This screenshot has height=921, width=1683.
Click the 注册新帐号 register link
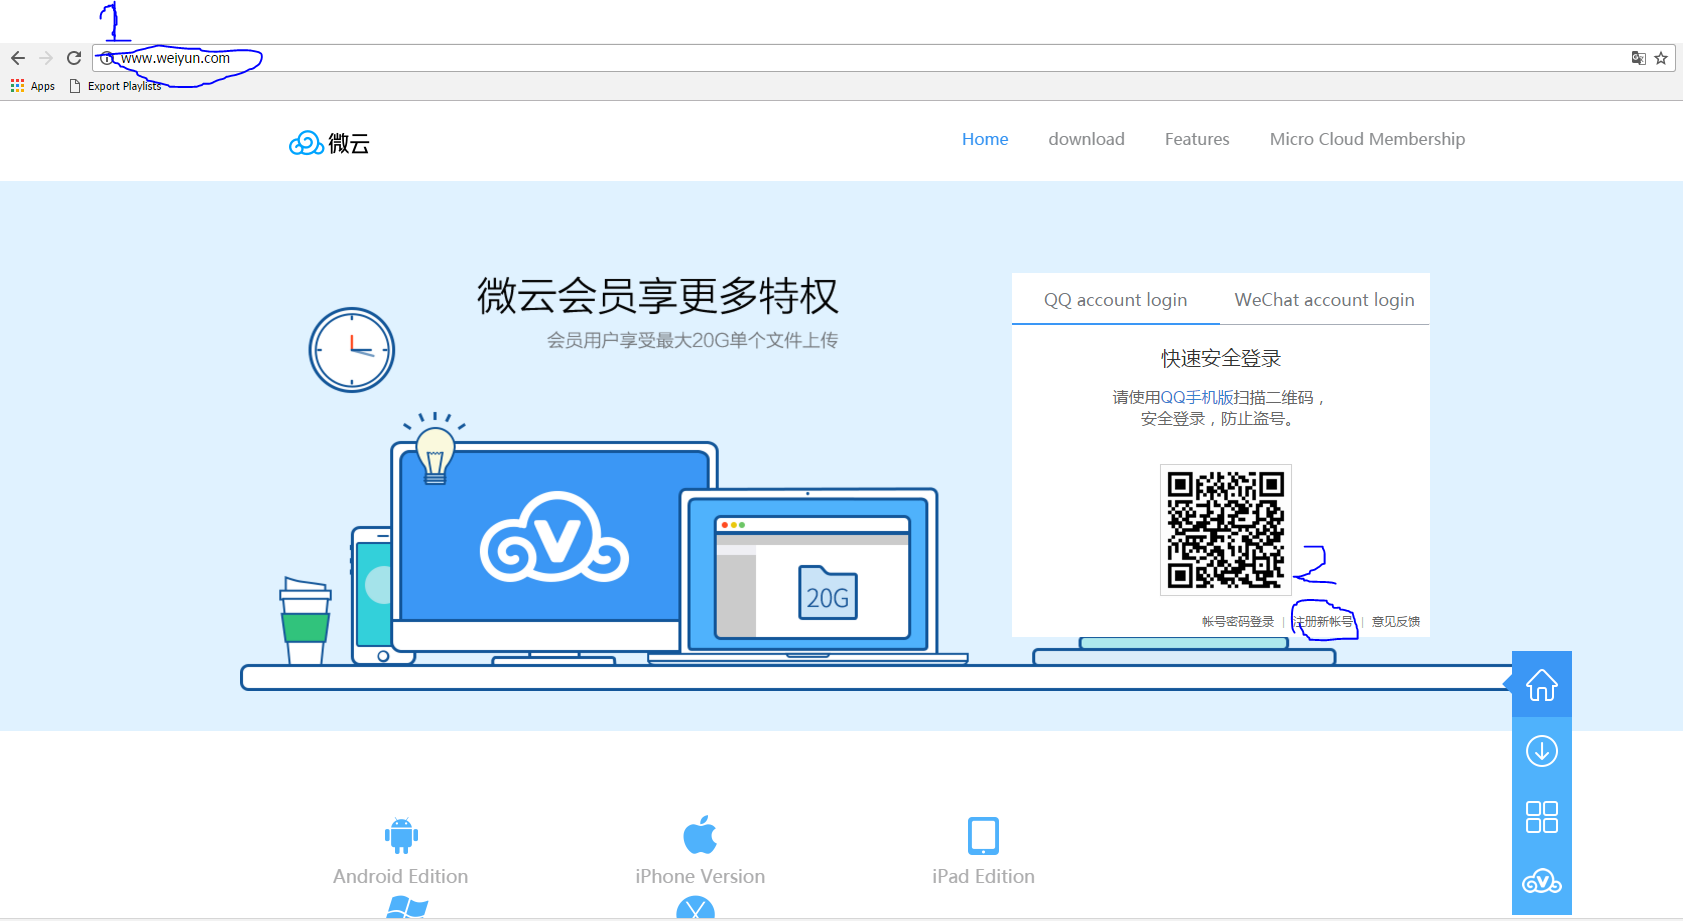[1323, 622]
